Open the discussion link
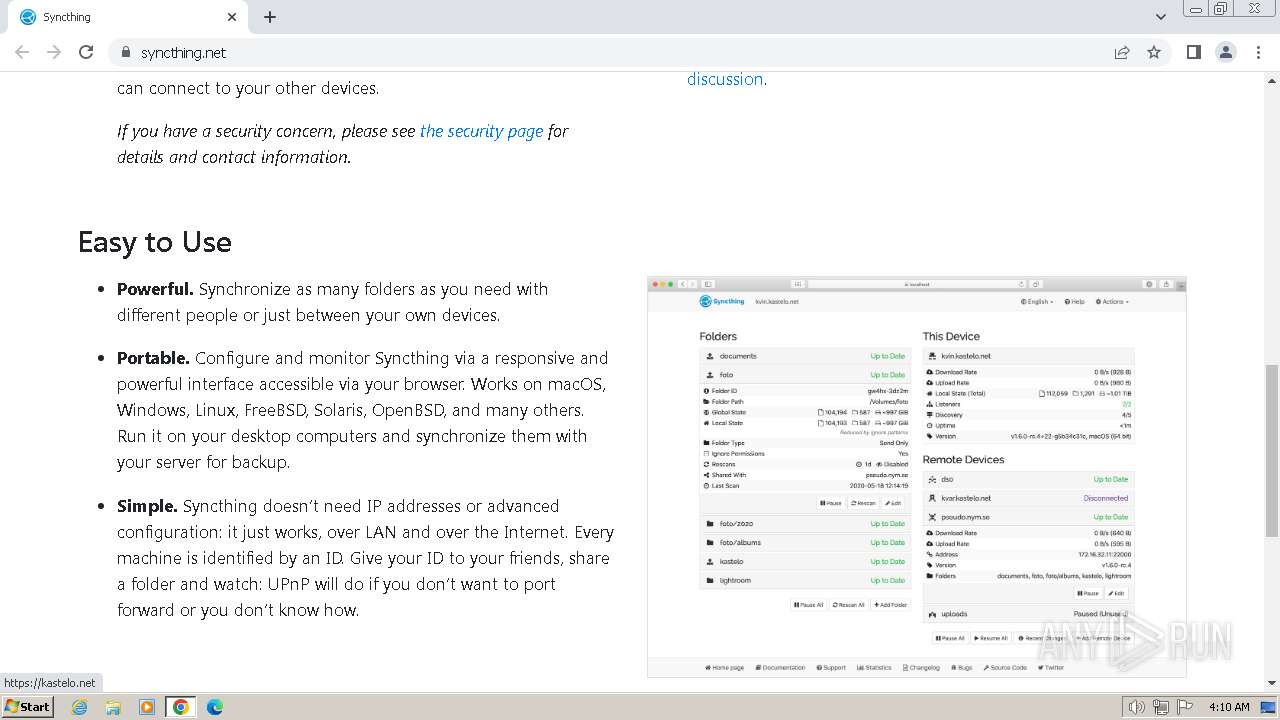This screenshot has height=720, width=1280. click(x=725, y=79)
